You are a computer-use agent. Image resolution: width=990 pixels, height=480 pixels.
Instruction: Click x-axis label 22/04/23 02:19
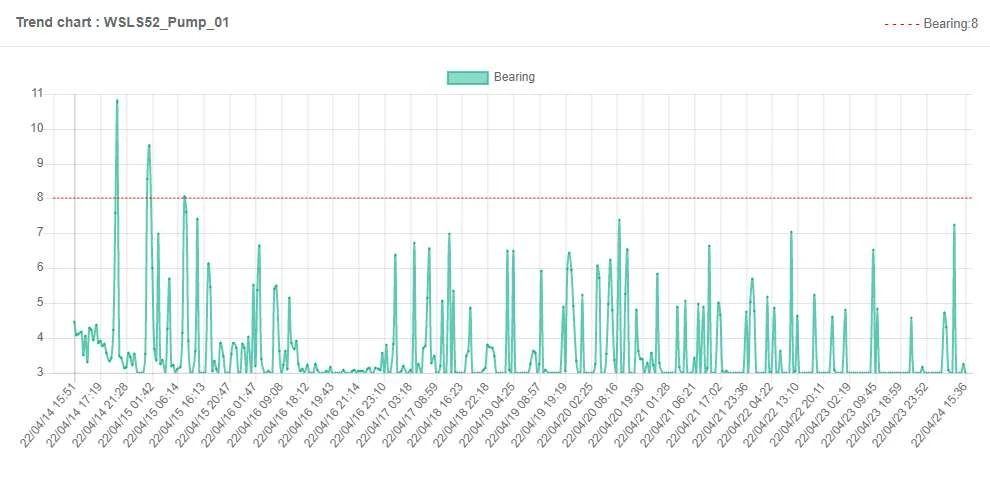[825, 414]
